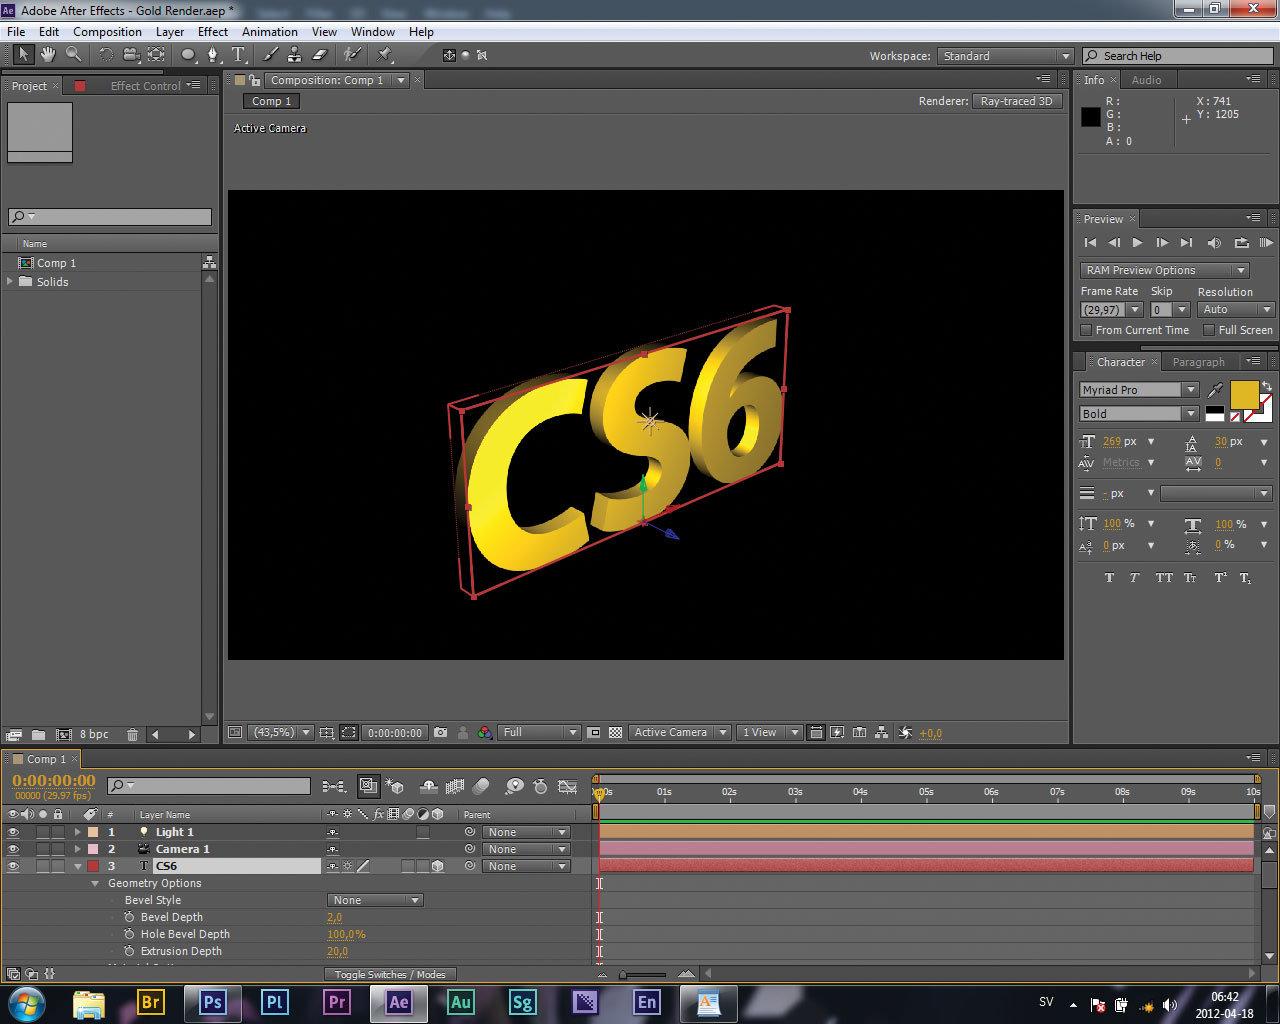The height and width of the screenshot is (1024, 1280).
Task: Select the Eraser tool
Action: pyautogui.click(x=320, y=55)
